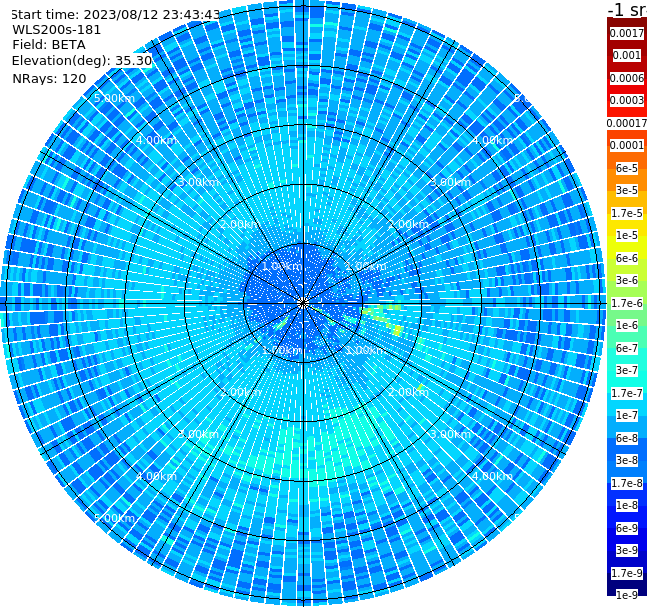Click the 1.7e-7 cyan colorbar label
The height and width of the screenshot is (607, 647).
626,393
